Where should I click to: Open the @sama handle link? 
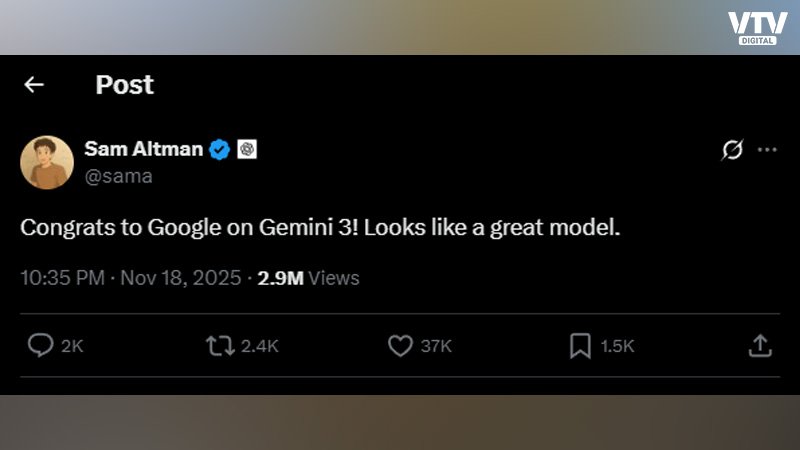click(118, 177)
